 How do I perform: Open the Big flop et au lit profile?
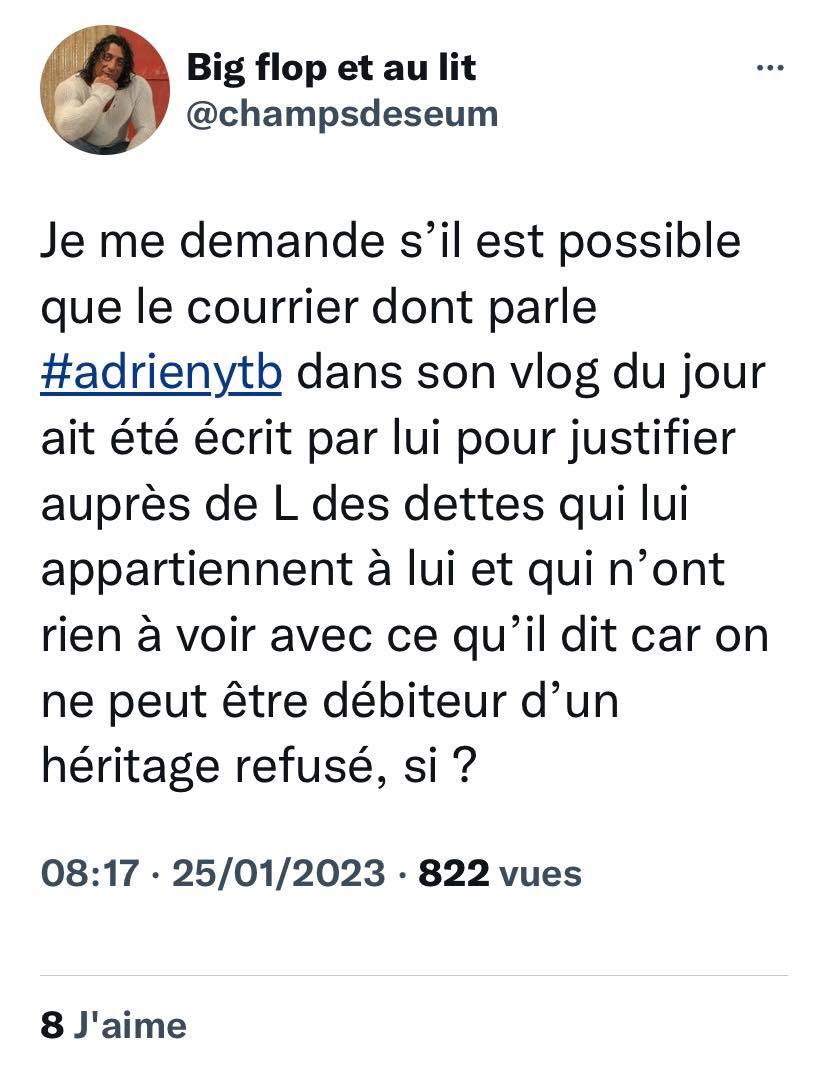(x=331, y=68)
